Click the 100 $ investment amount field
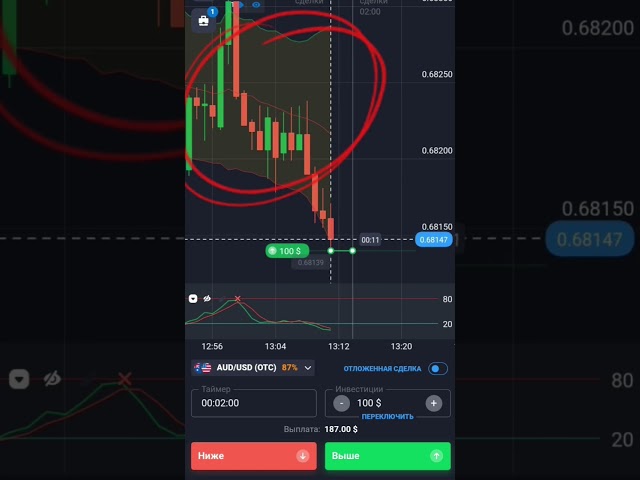This screenshot has height=480, width=640. click(x=369, y=403)
